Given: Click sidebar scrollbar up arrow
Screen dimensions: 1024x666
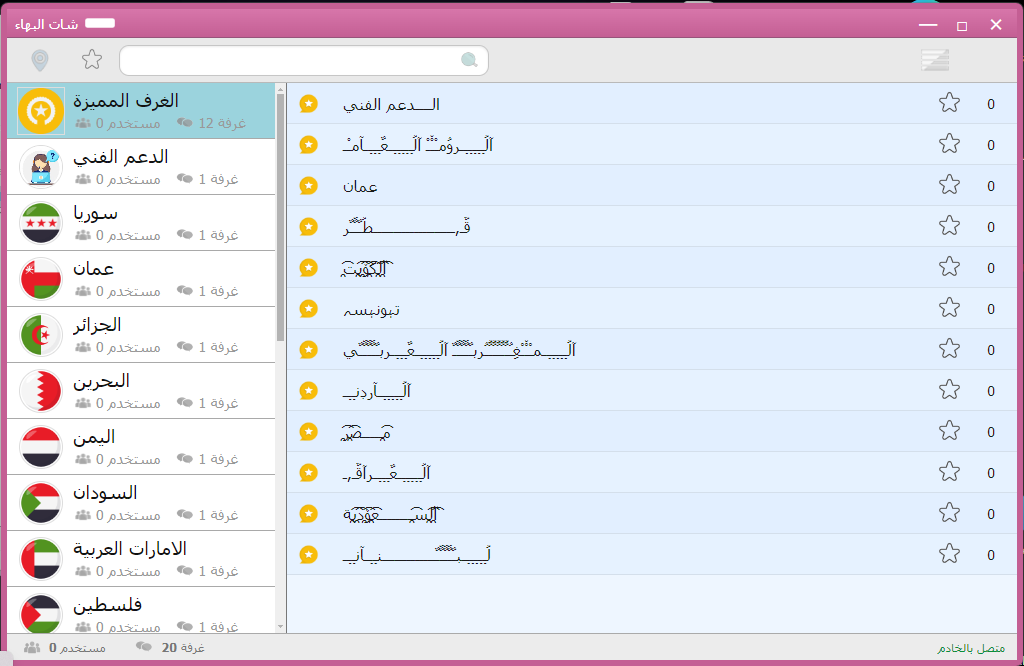Looking at the screenshot, I should click(281, 89).
